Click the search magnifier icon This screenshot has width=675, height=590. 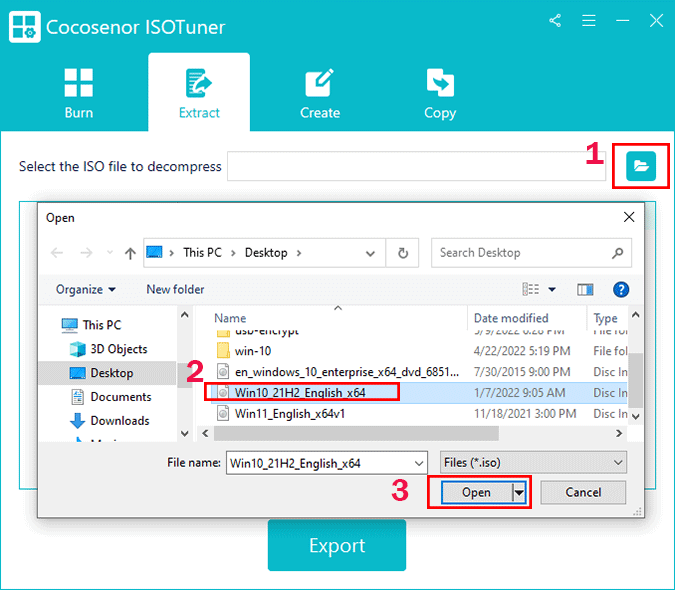click(618, 253)
